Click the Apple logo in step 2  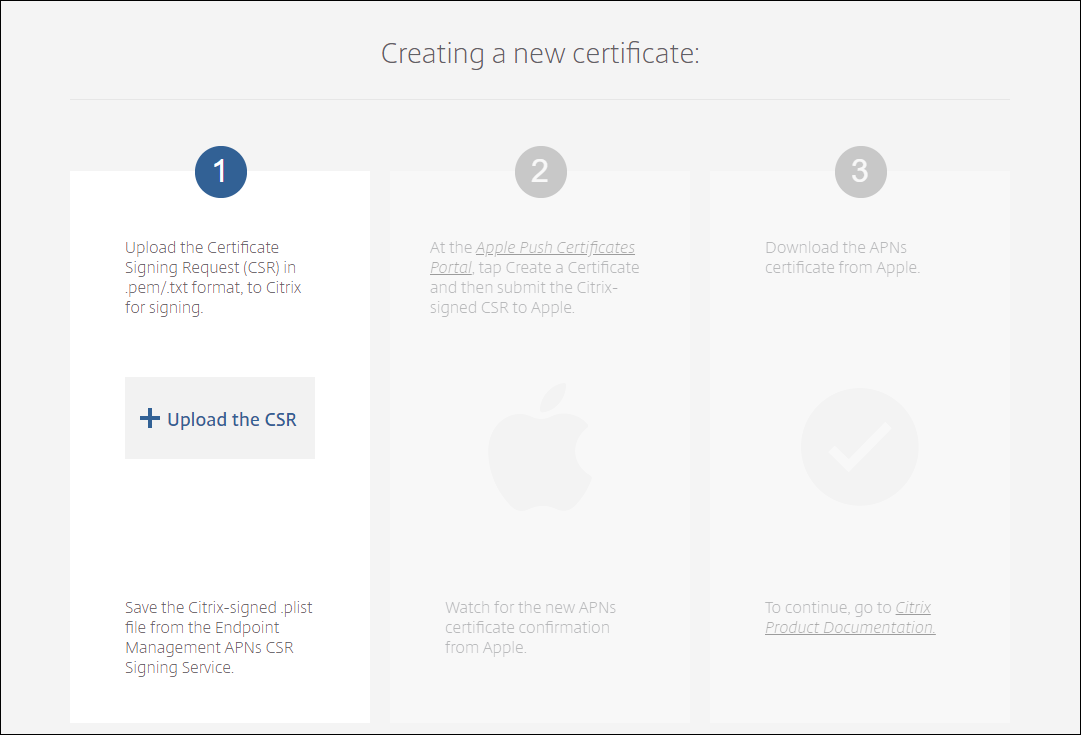[540, 447]
